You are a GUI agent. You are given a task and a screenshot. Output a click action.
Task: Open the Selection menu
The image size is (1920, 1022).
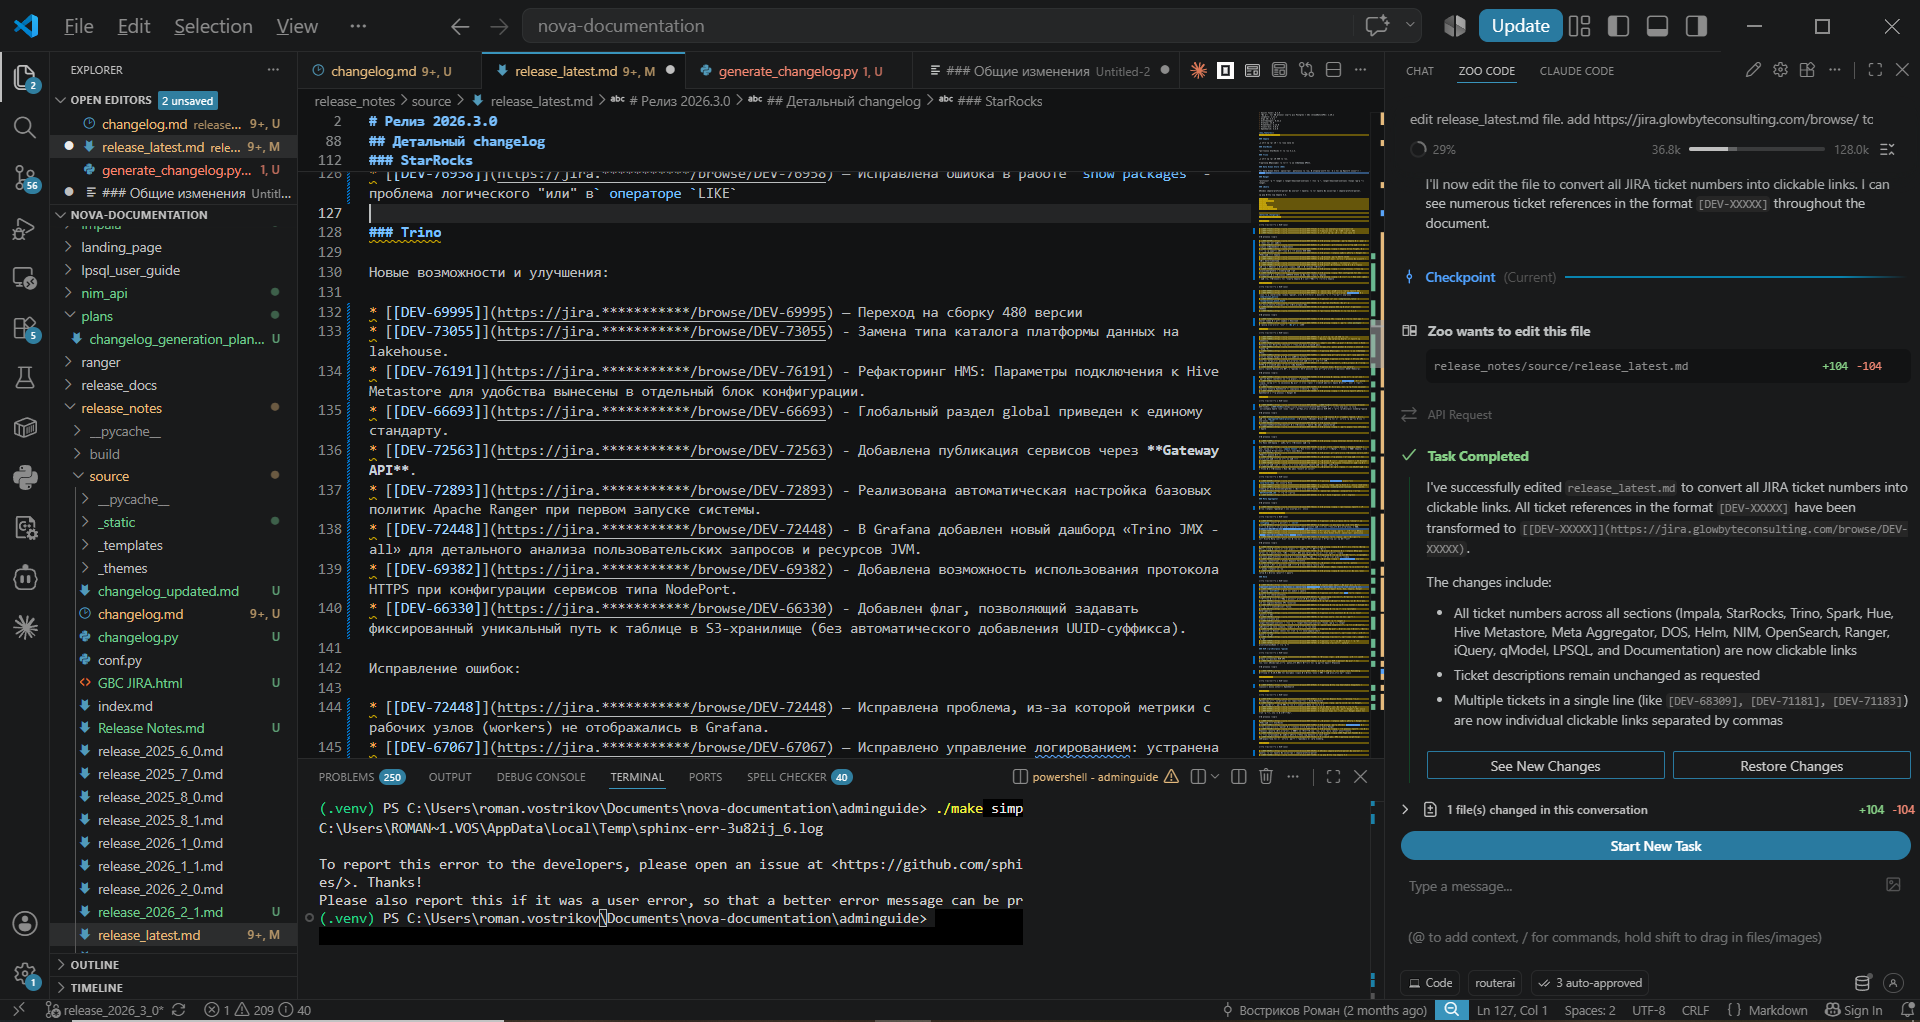click(213, 26)
